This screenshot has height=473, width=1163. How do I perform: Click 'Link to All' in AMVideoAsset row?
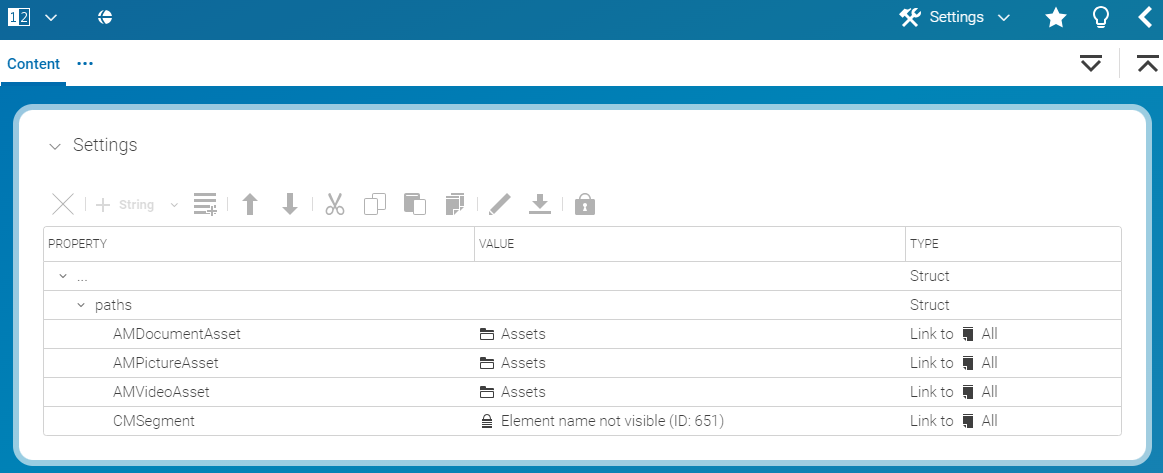[954, 392]
